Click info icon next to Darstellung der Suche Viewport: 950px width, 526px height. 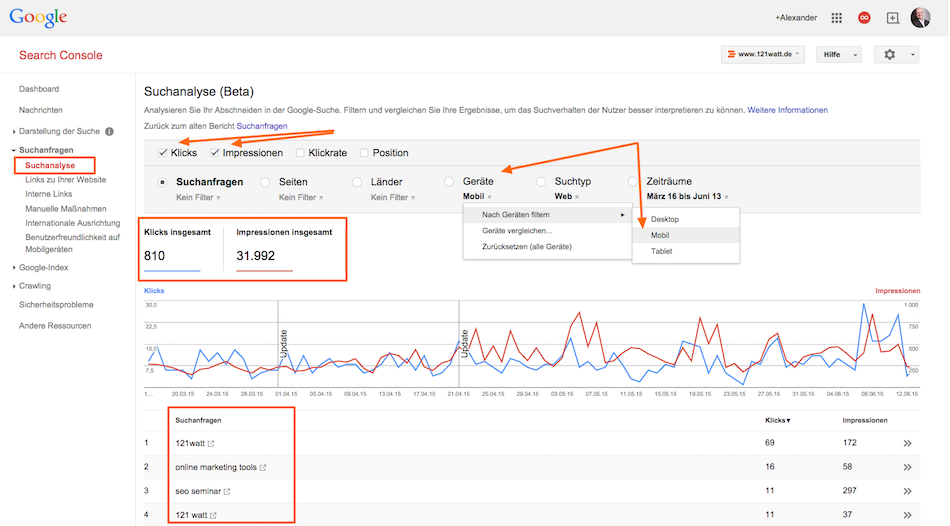tap(110, 132)
